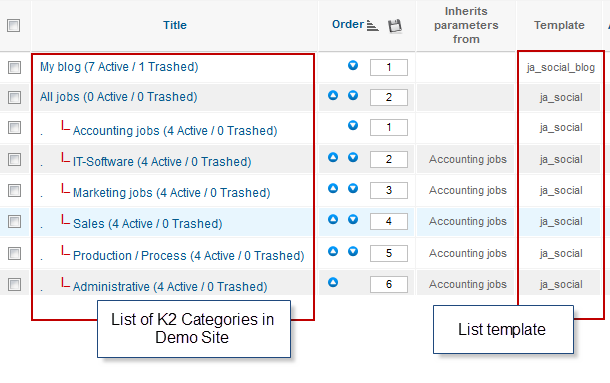This screenshot has height=383, width=610.
Task: Move All jobs category up
Action: tap(333, 95)
